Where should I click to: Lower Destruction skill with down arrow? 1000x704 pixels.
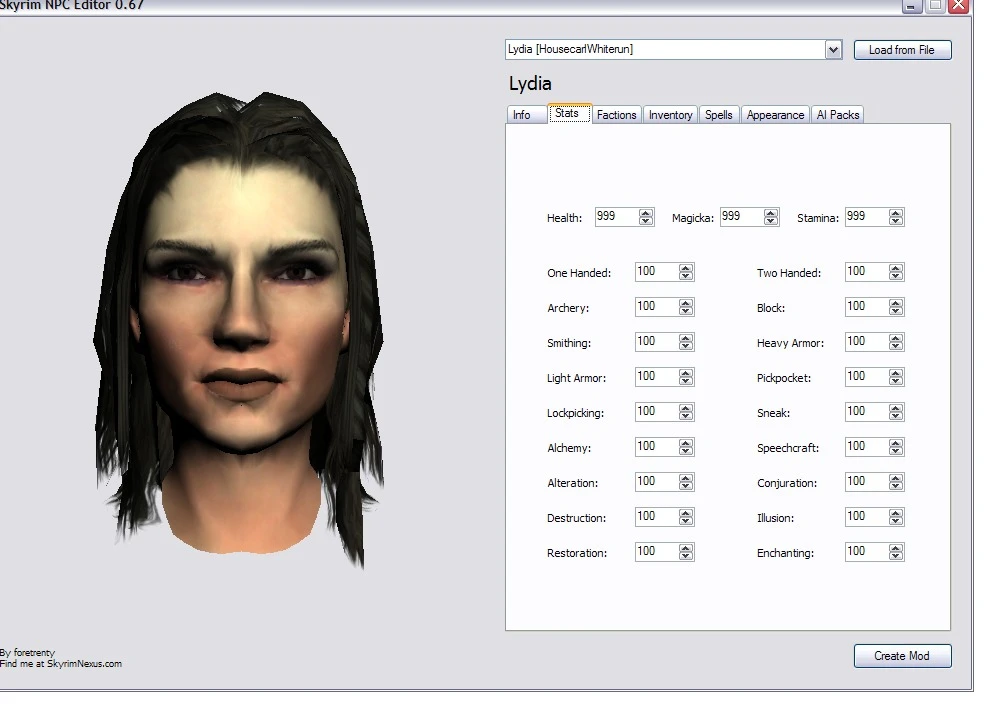coord(686,522)
